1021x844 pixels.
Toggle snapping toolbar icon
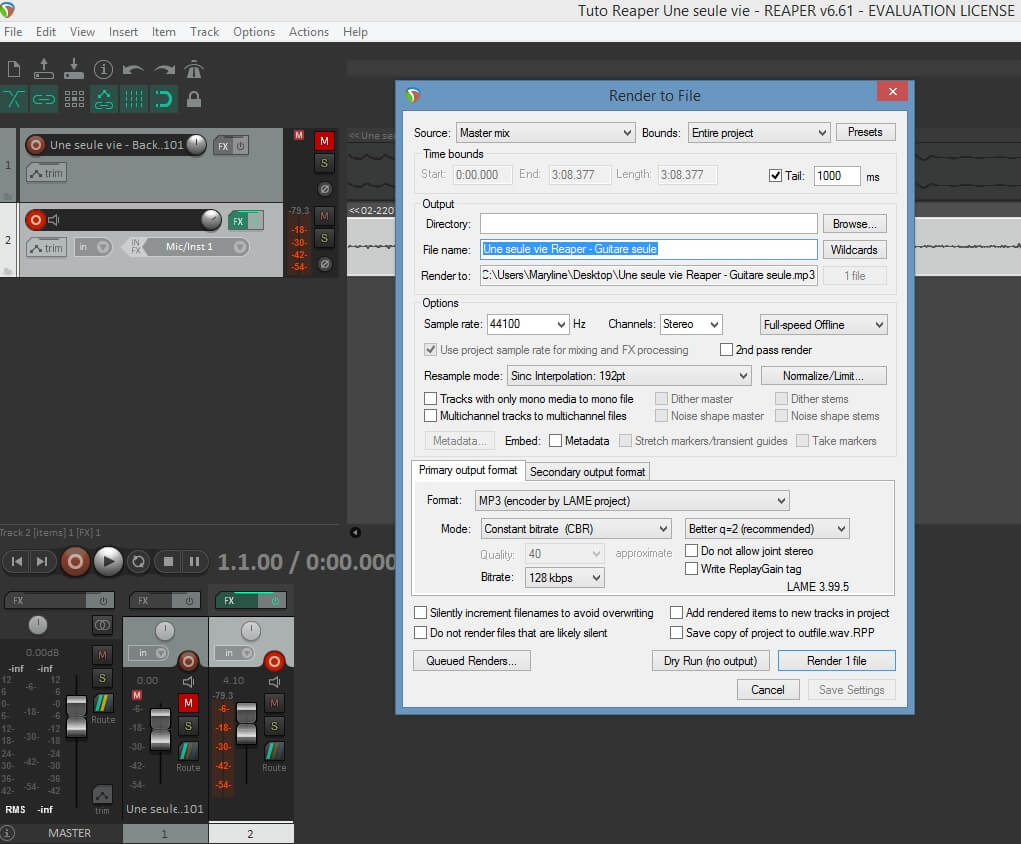pos(163,99)
